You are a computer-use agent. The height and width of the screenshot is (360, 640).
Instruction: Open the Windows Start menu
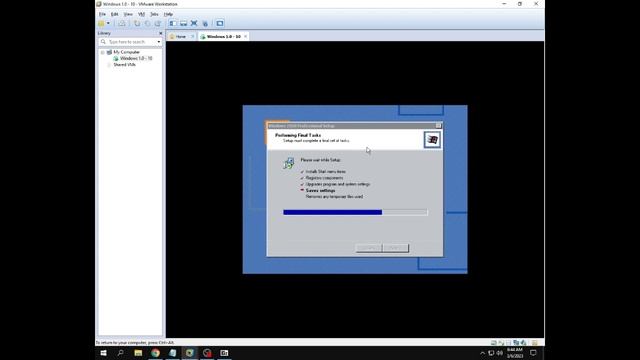[x=103, y=353]
